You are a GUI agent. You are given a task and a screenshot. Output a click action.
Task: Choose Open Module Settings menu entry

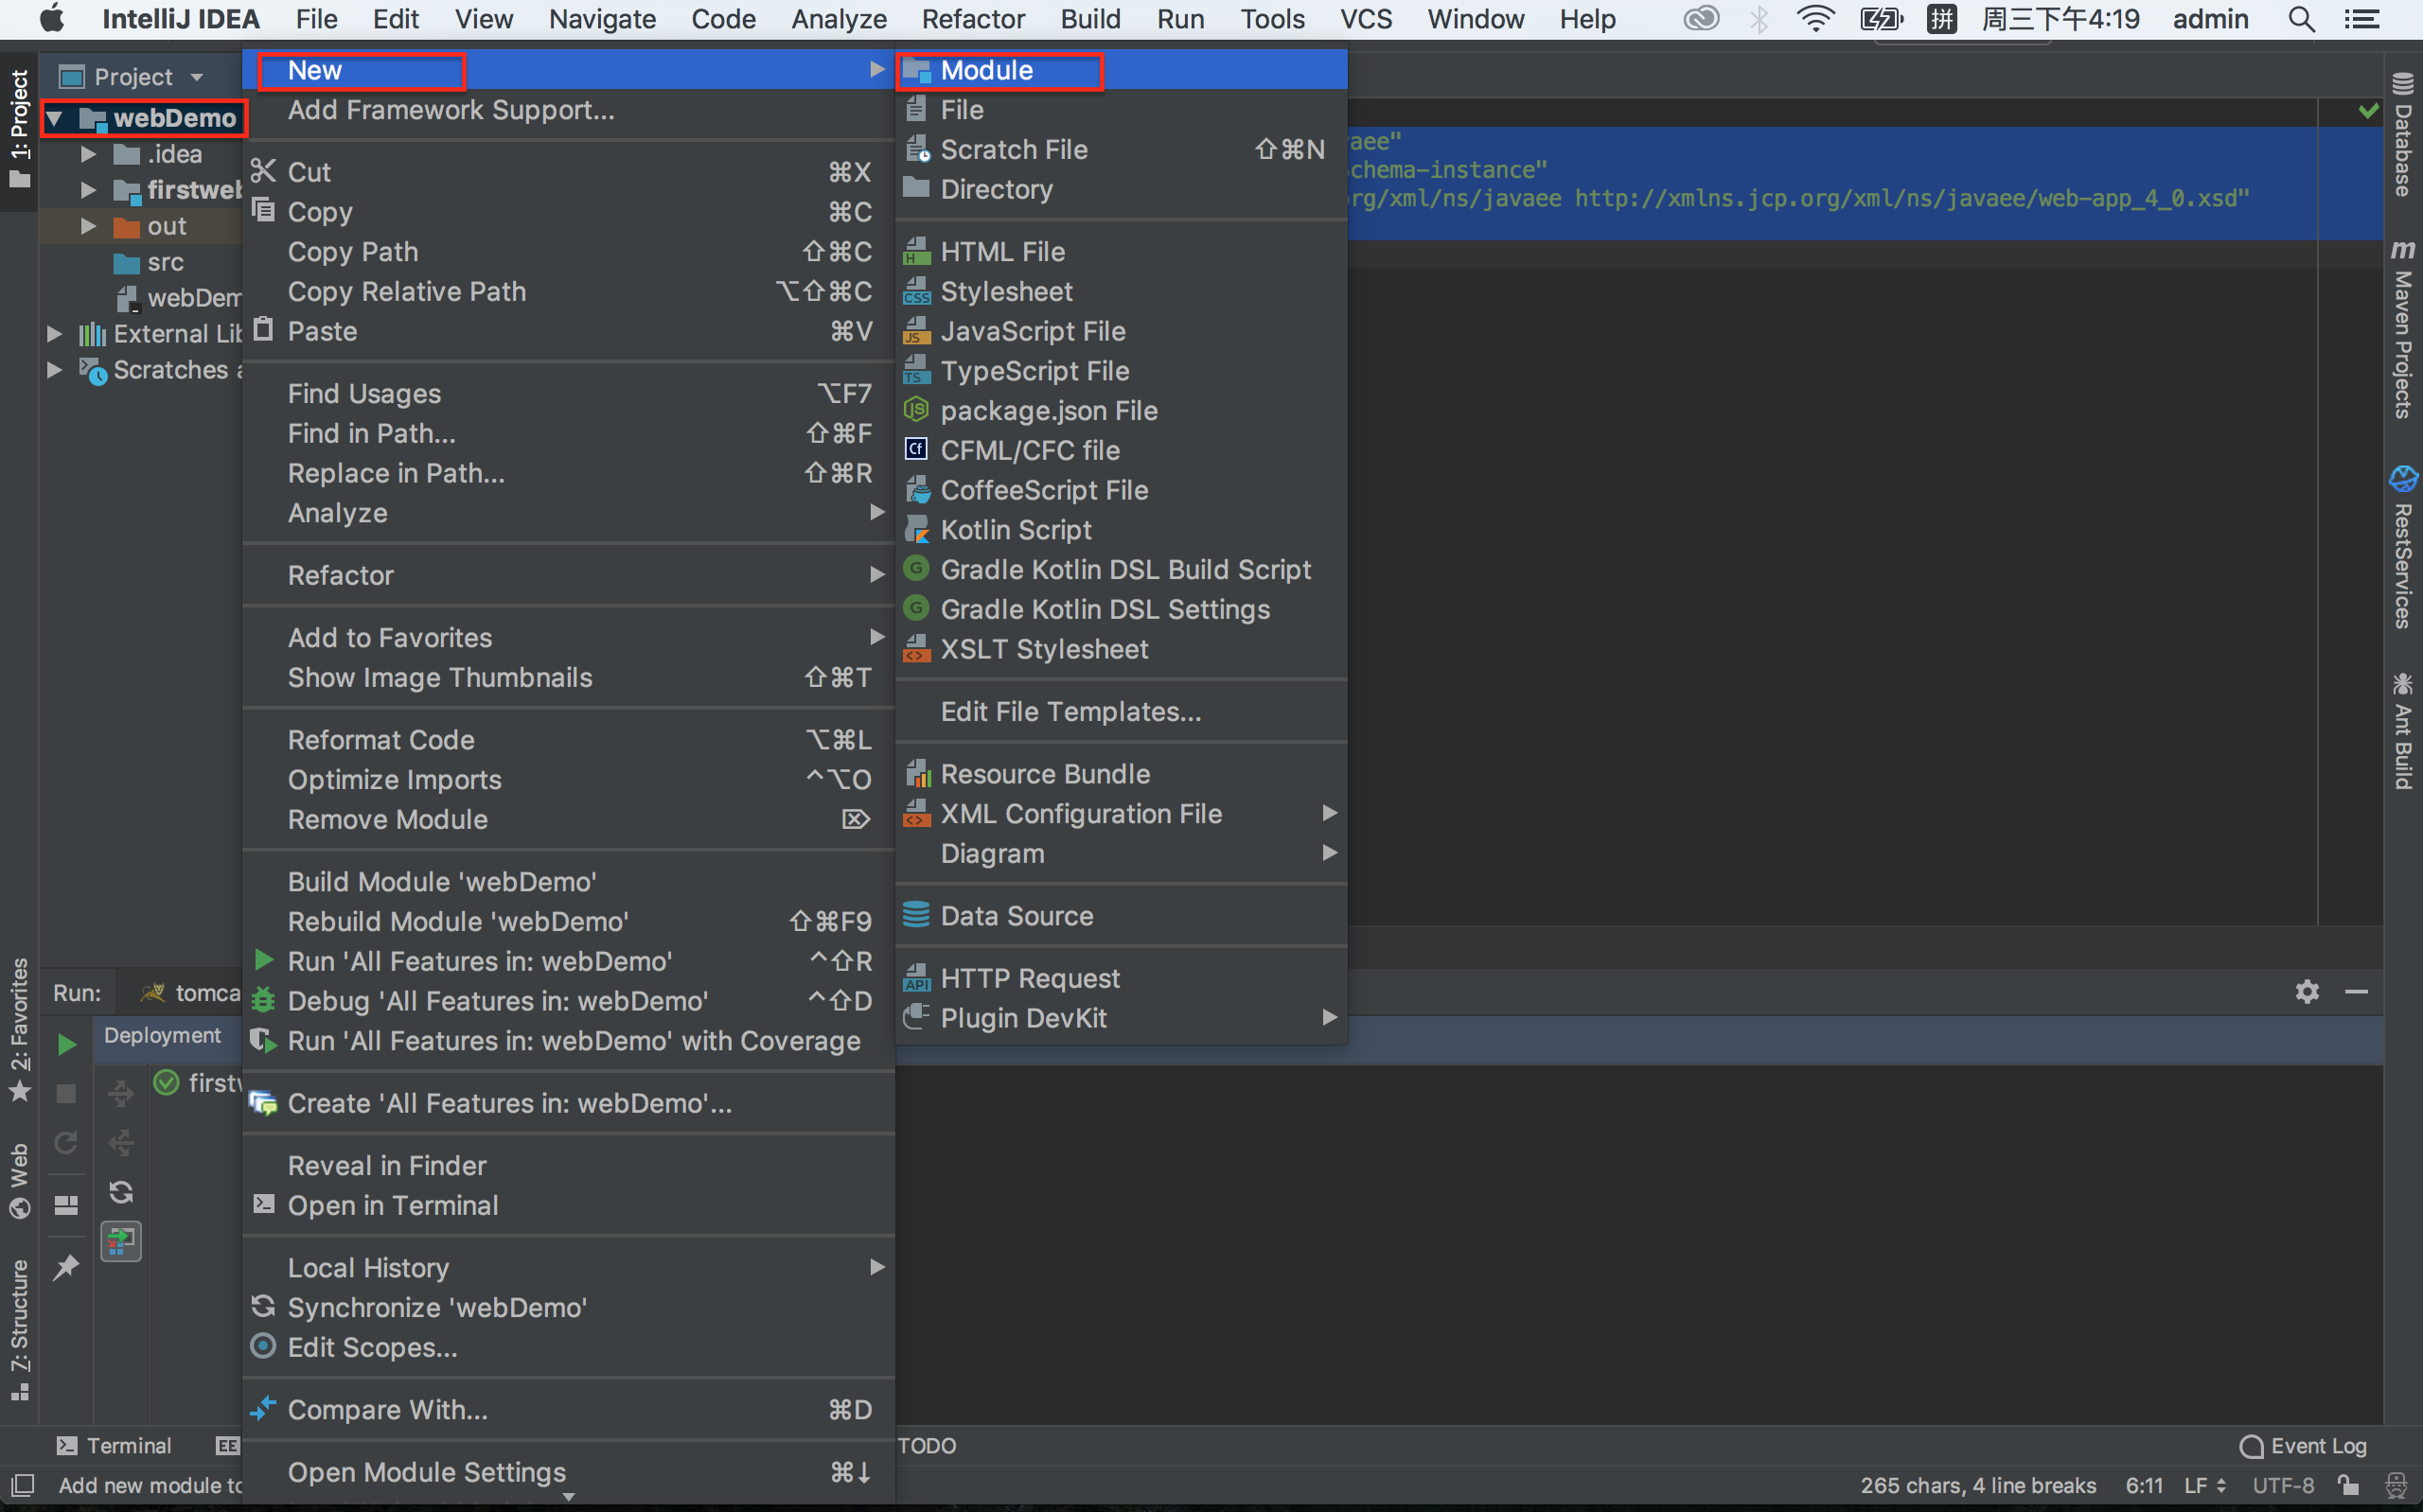point(426,1472)
